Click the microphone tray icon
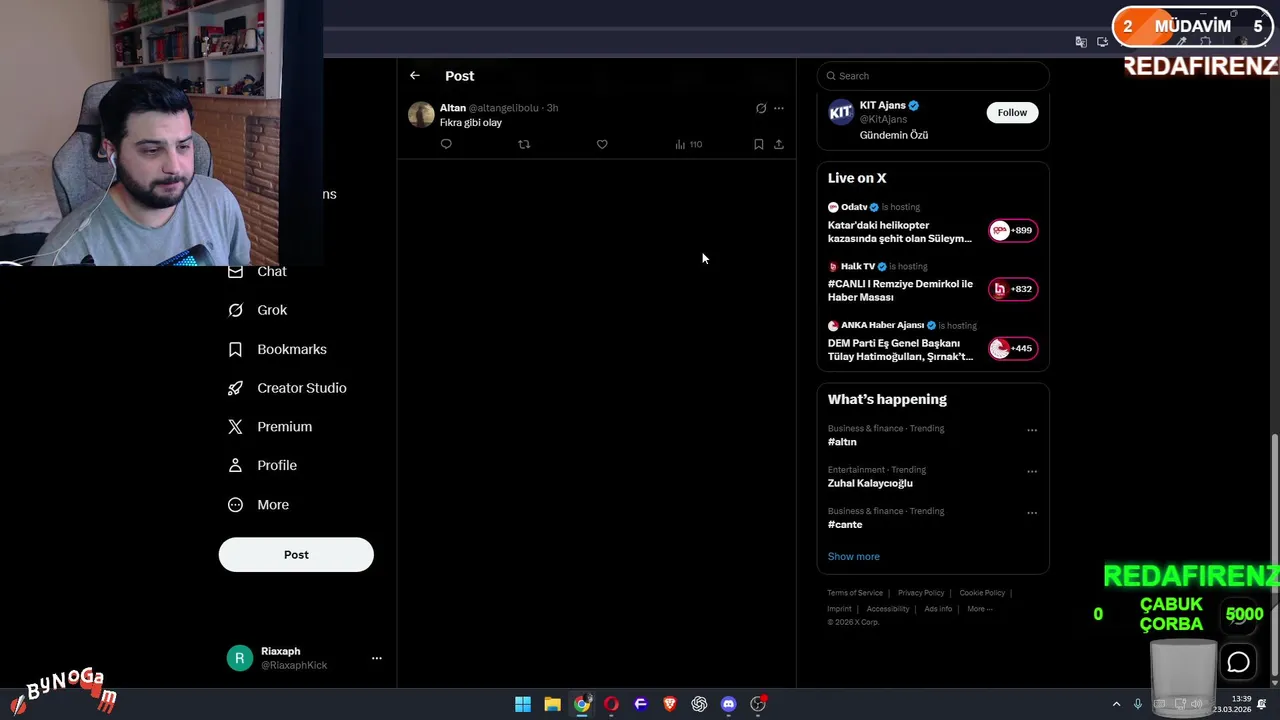This screenshot has width=1280, height=720. pos(1138,704)
